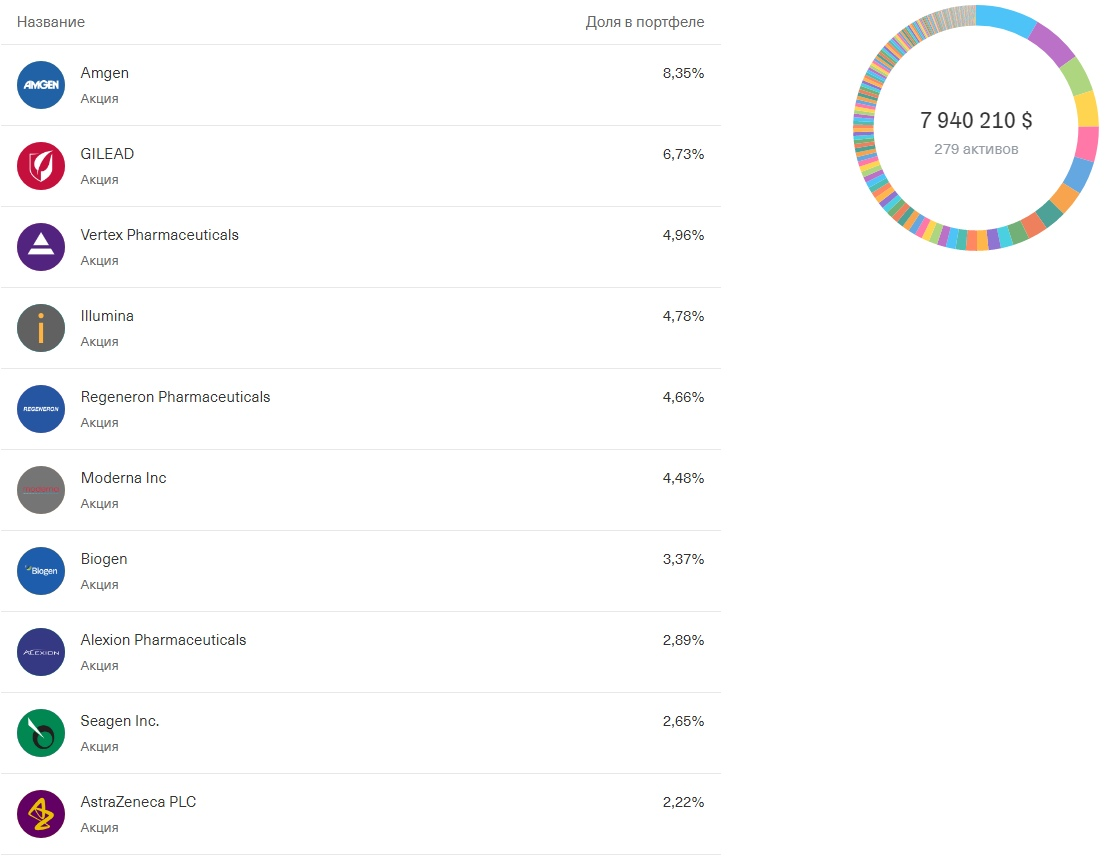Select the Moderna Inc logo icon
Image resolution: width=1105 pixels, height=856 pixels.
[41, 490]
